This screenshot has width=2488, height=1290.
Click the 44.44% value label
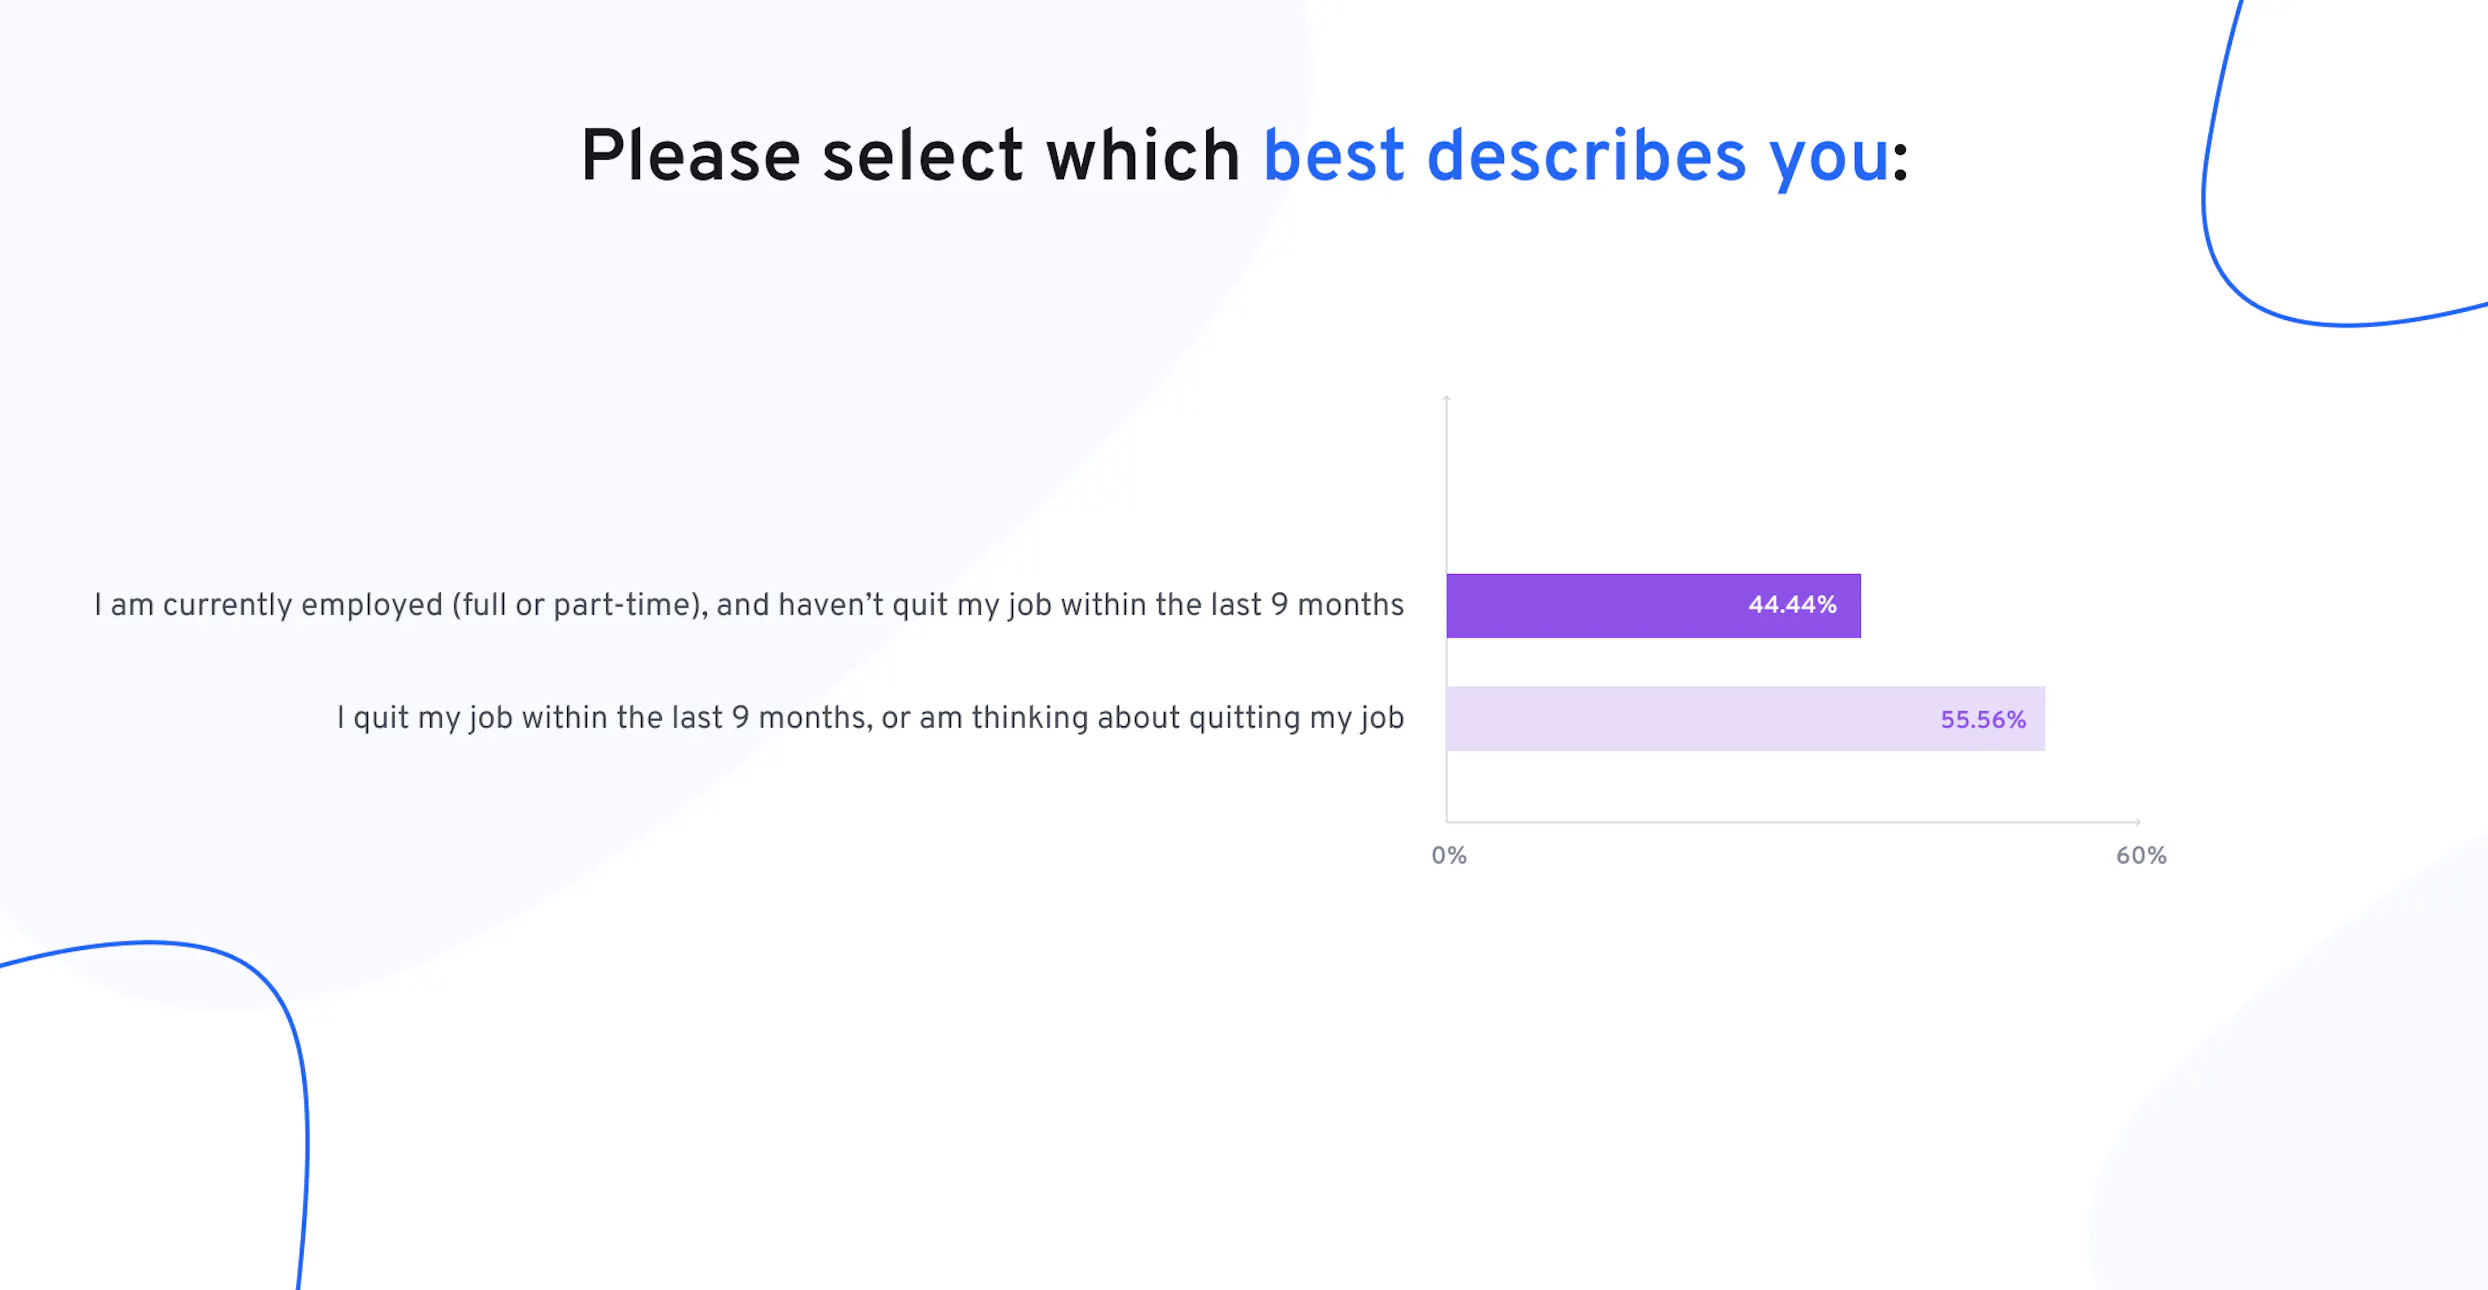pyautogui.click(x=1792, y=605)
